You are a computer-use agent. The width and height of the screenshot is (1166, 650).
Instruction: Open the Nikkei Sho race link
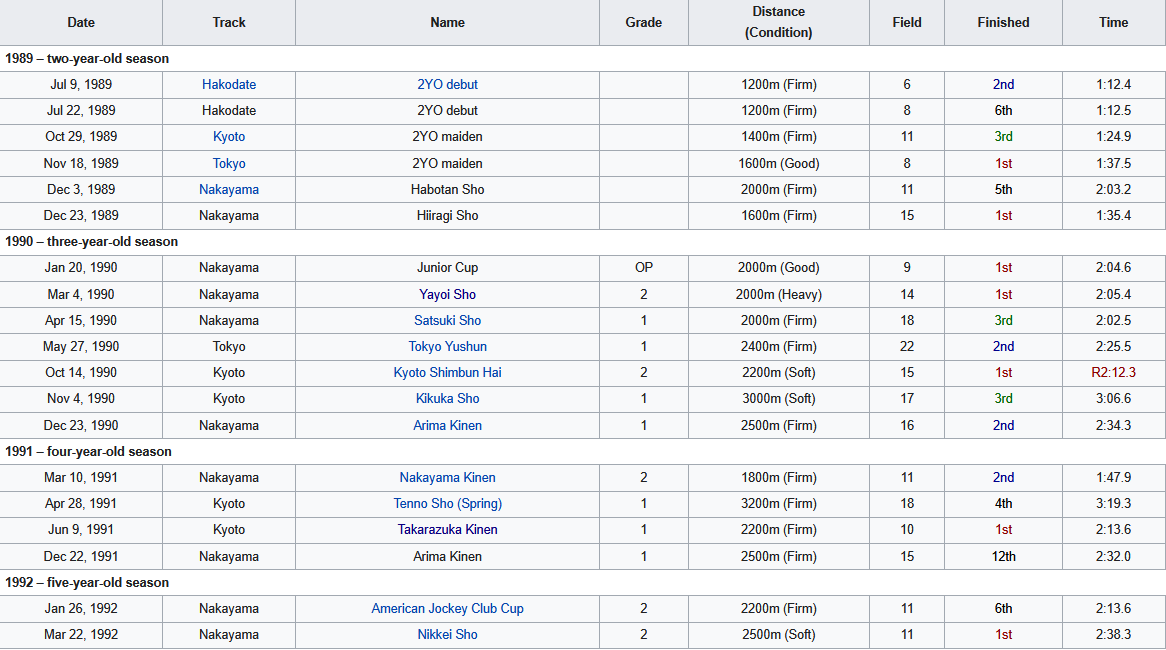[x=447, y=634]
